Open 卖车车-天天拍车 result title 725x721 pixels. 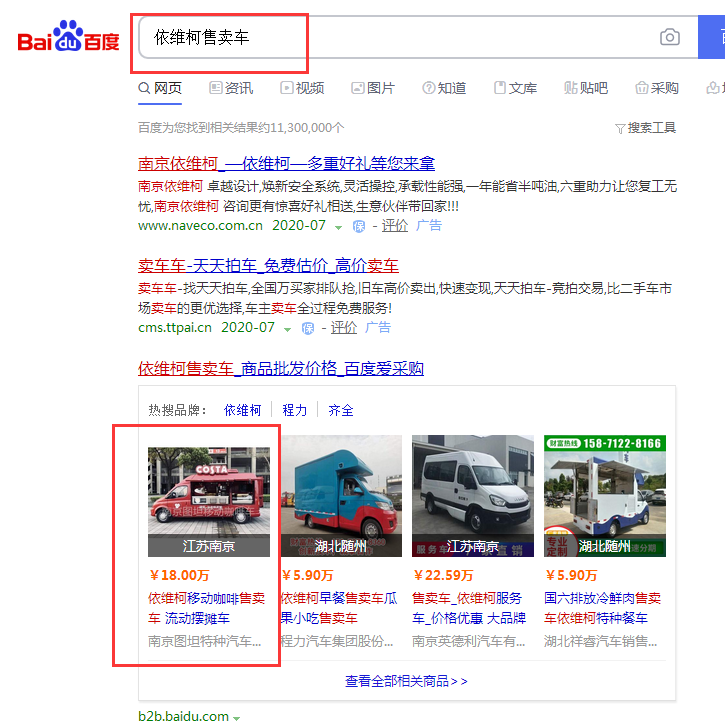[x=268, y=265]
